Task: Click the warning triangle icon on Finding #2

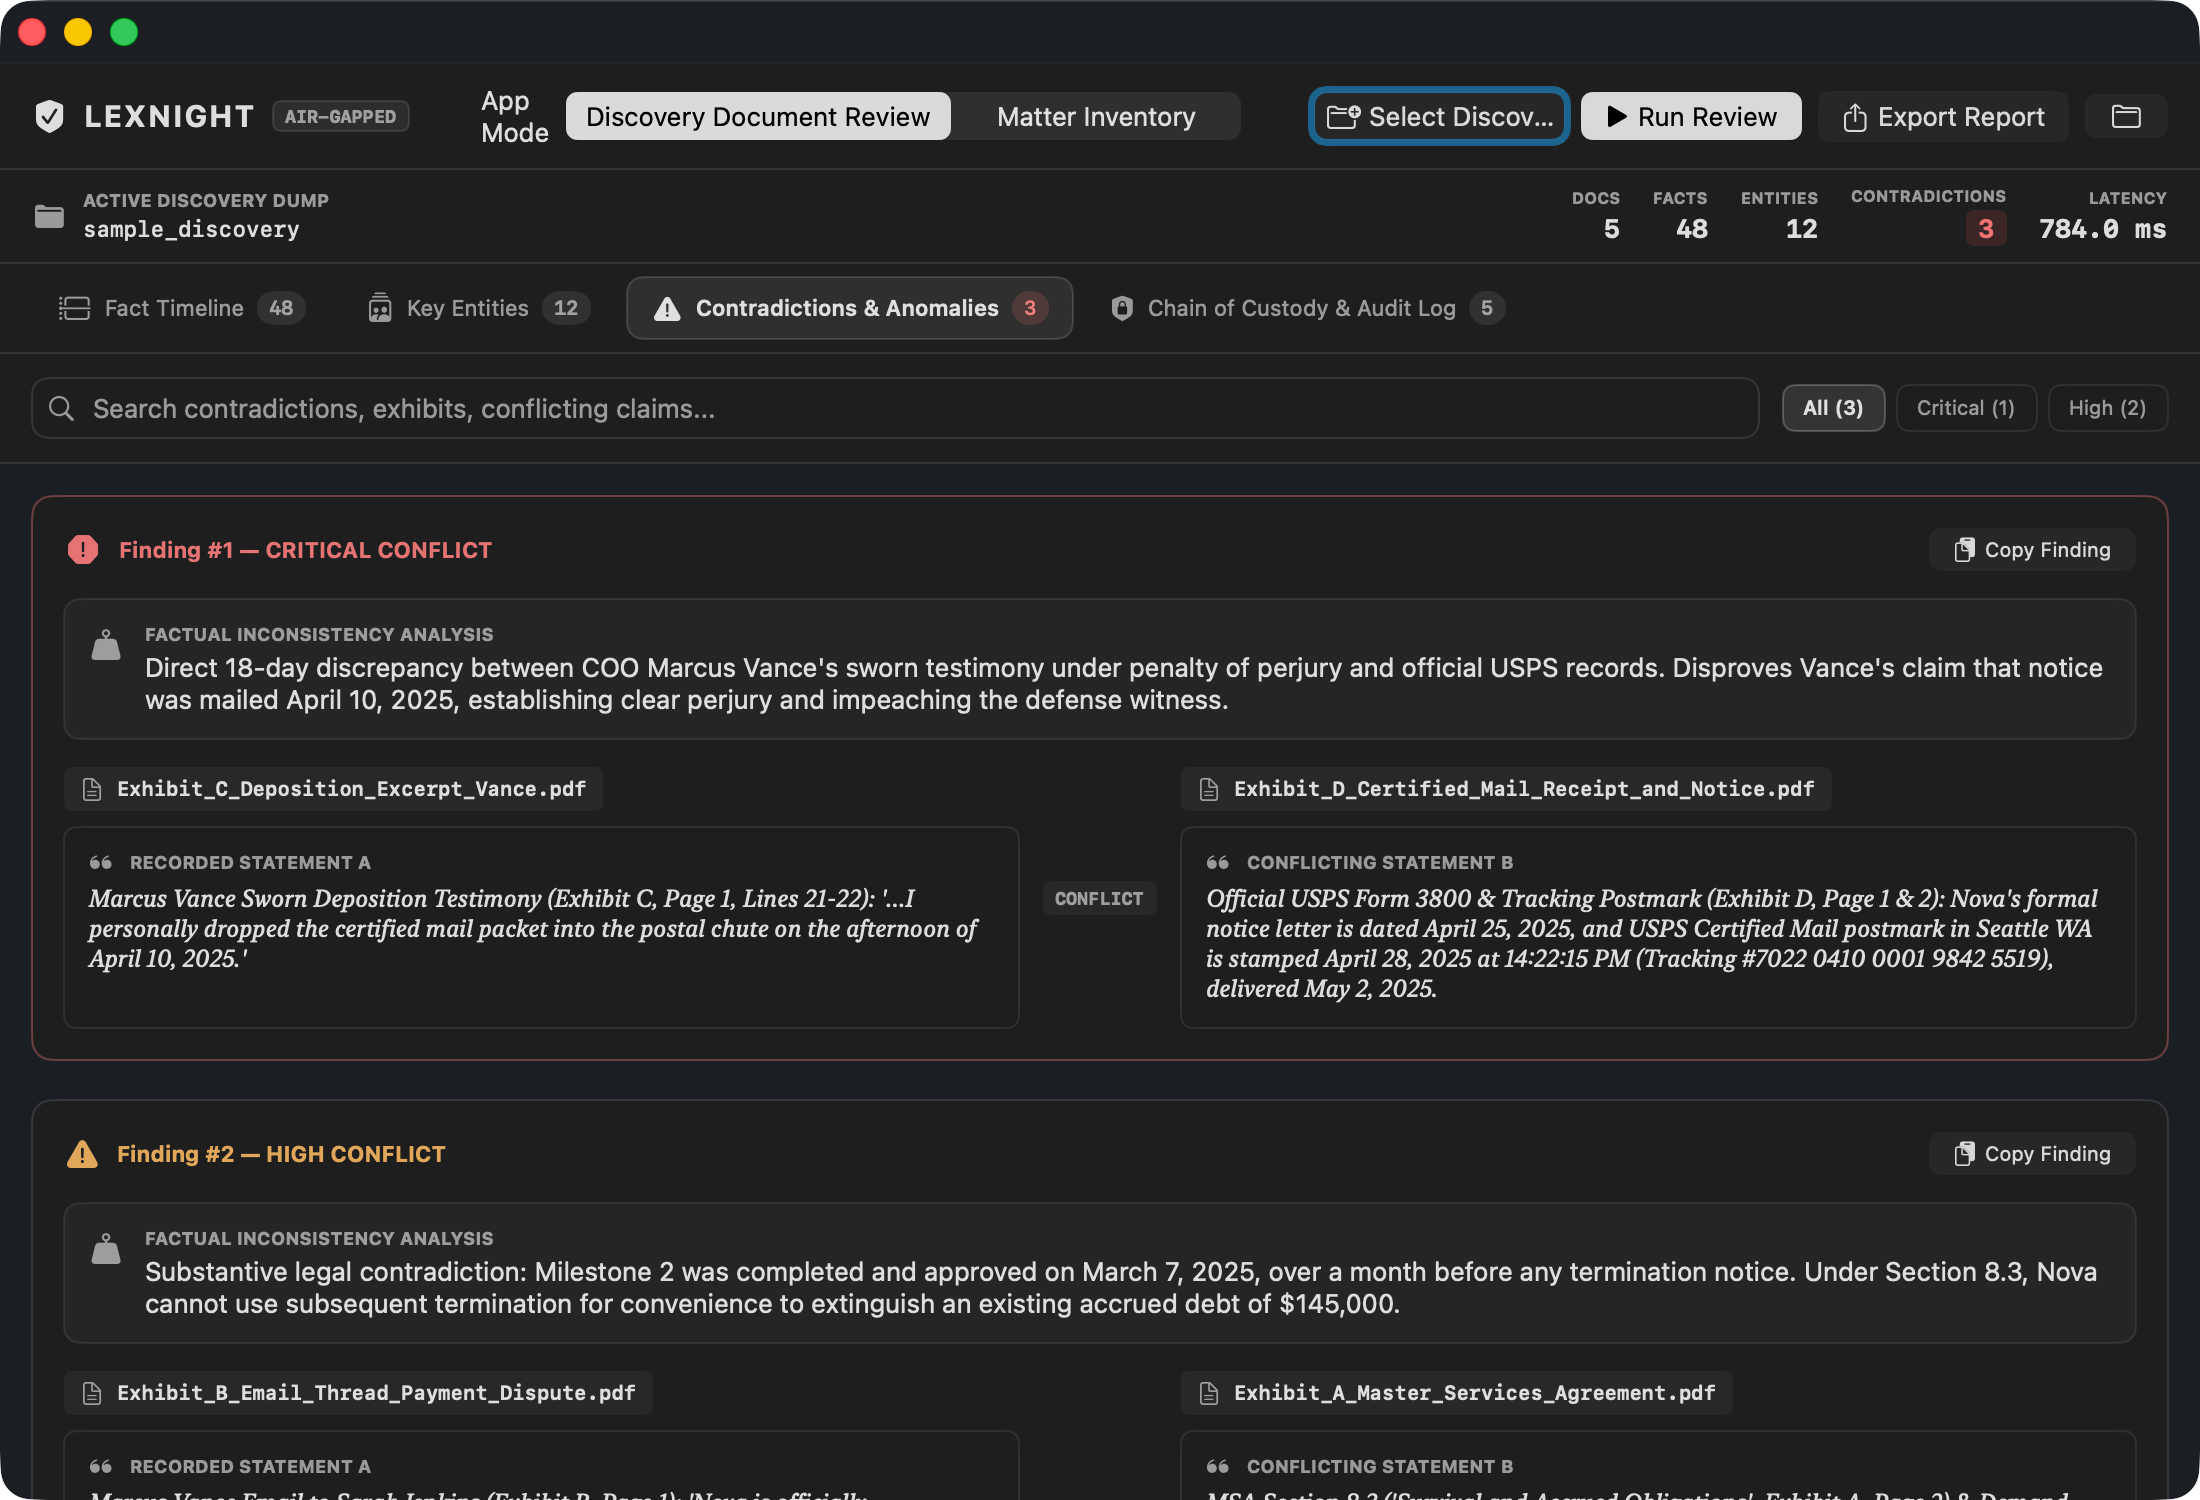Action: pos(82,1154)
